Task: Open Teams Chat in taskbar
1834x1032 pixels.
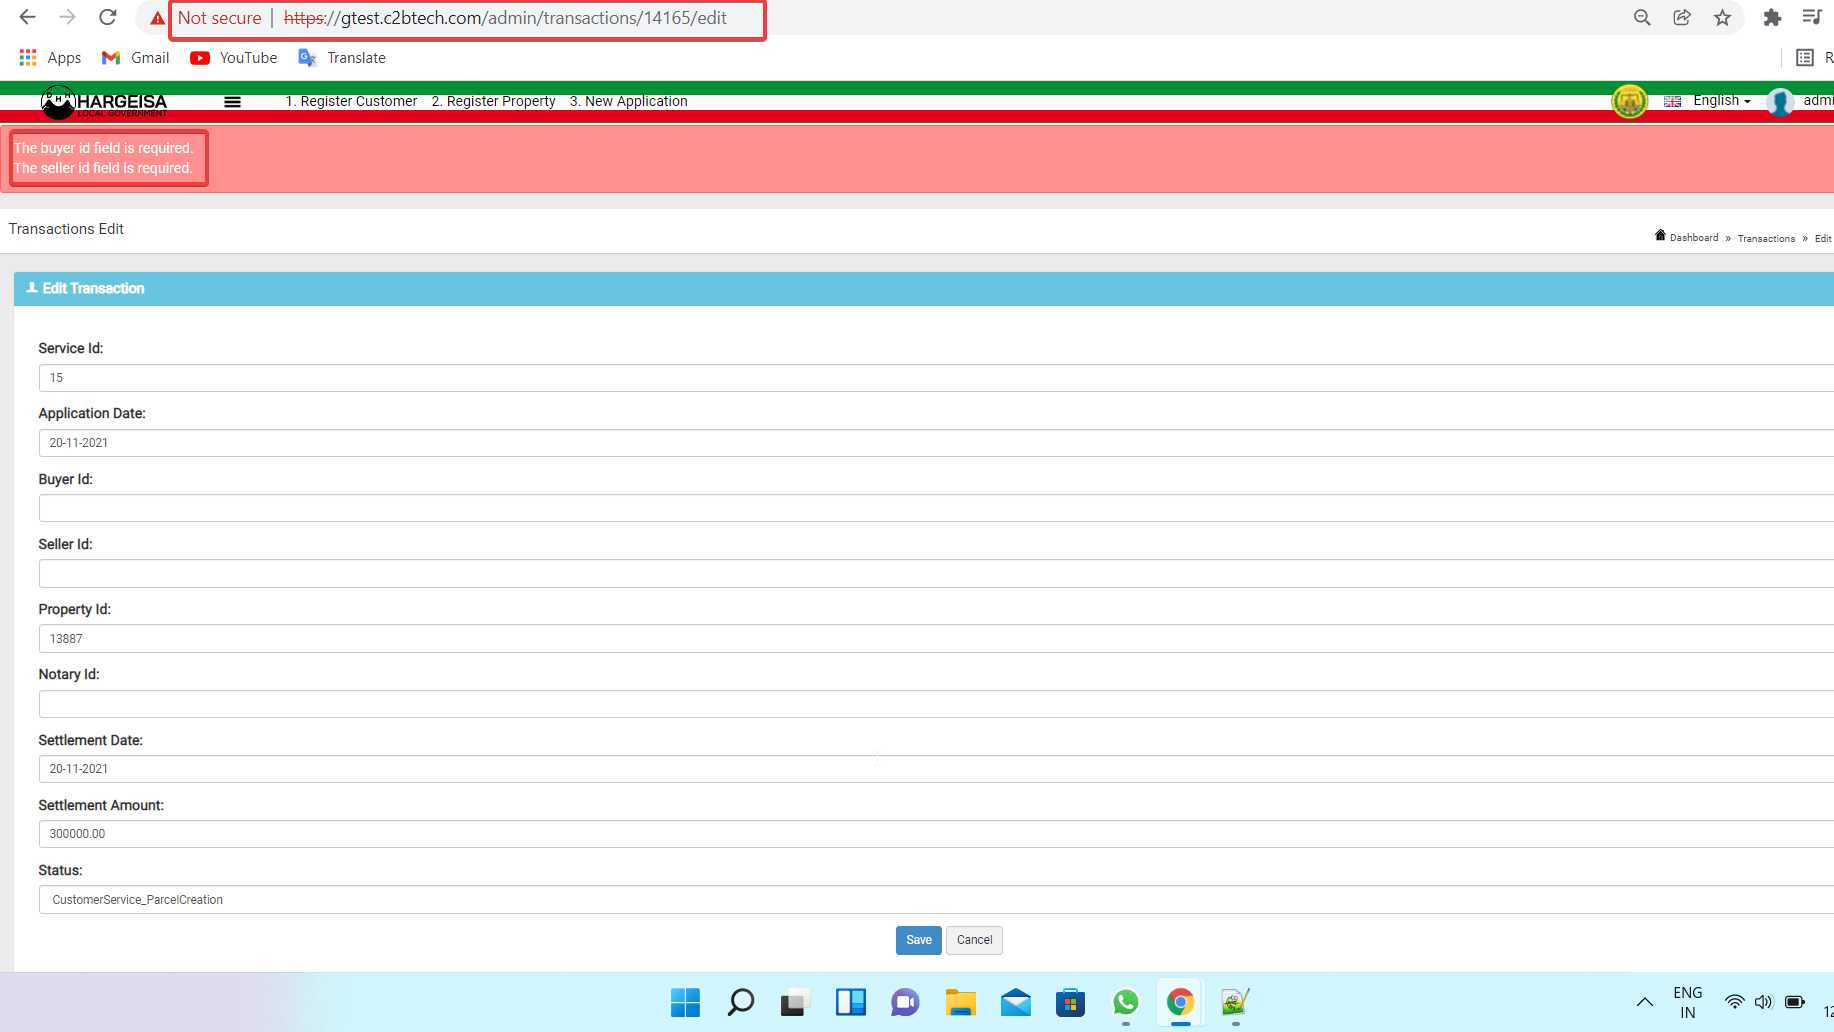Action: coord(905,1002)
